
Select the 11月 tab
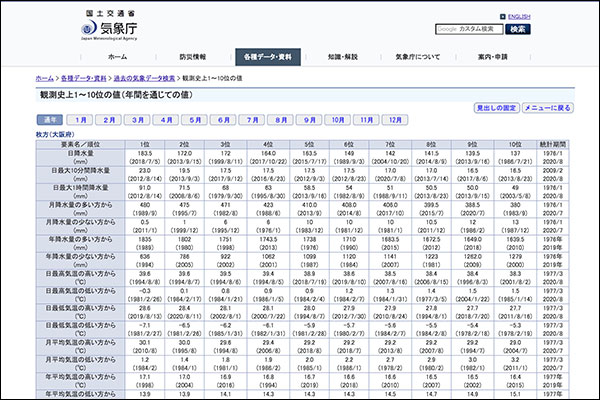pyautogui.click(x=367, y=120)
